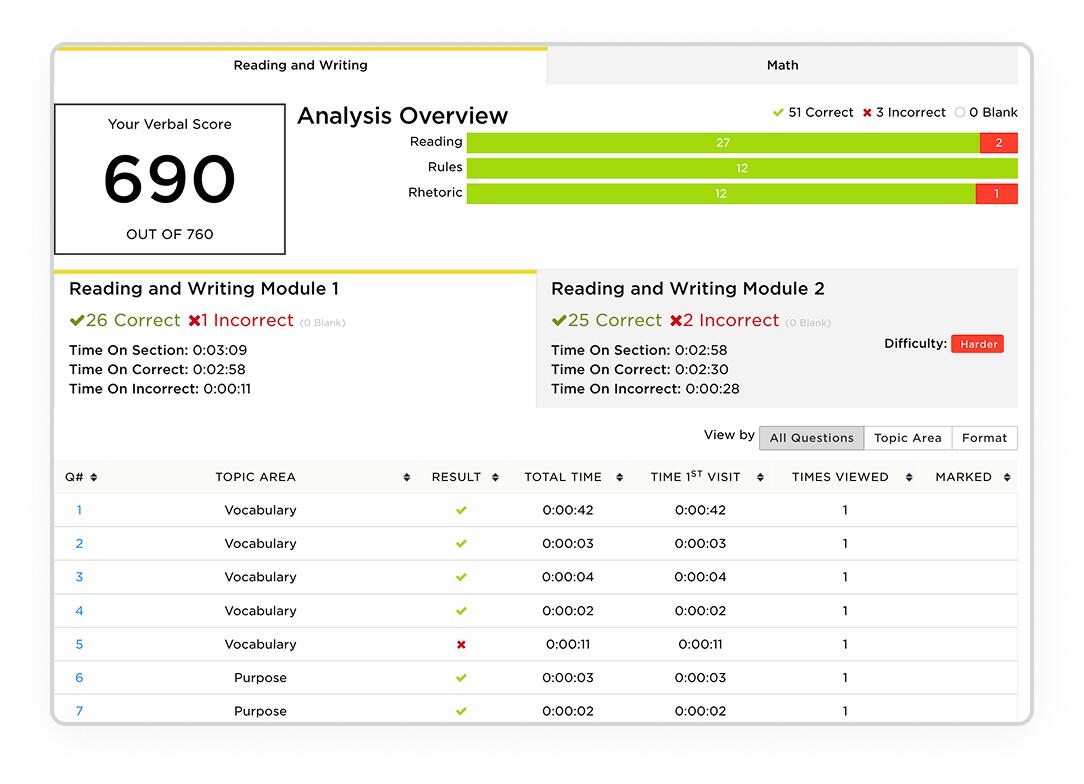This screenshot has height=784, width=1084.
Task: Open question 6 link
Action: tap(79, 678)
